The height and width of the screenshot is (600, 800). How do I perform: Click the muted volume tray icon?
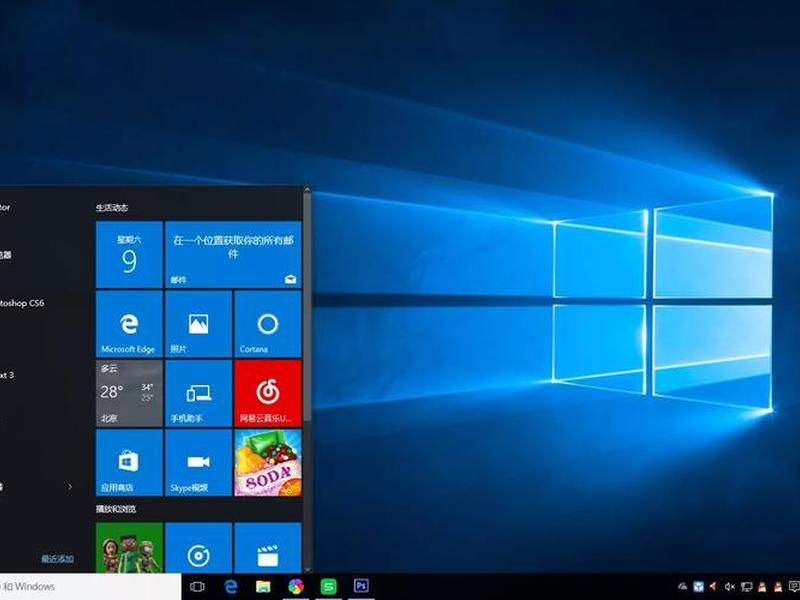coord(730,587)
